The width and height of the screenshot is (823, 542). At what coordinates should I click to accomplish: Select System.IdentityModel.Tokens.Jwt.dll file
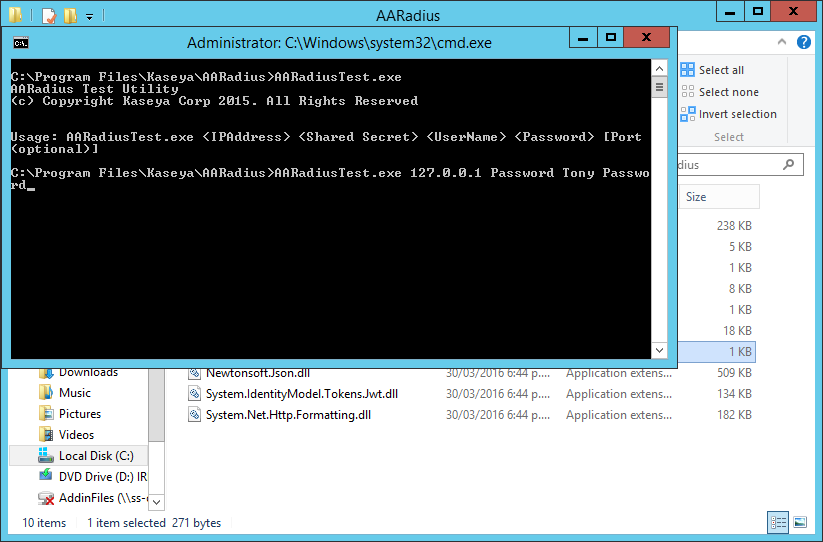[302, 394]
